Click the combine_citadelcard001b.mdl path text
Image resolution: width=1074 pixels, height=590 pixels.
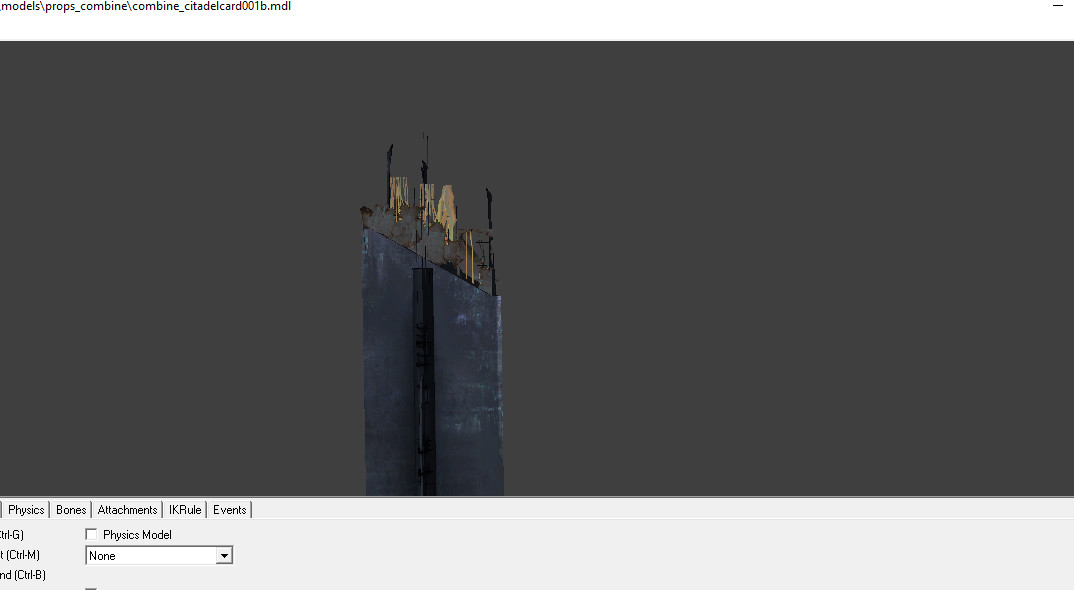145,5
